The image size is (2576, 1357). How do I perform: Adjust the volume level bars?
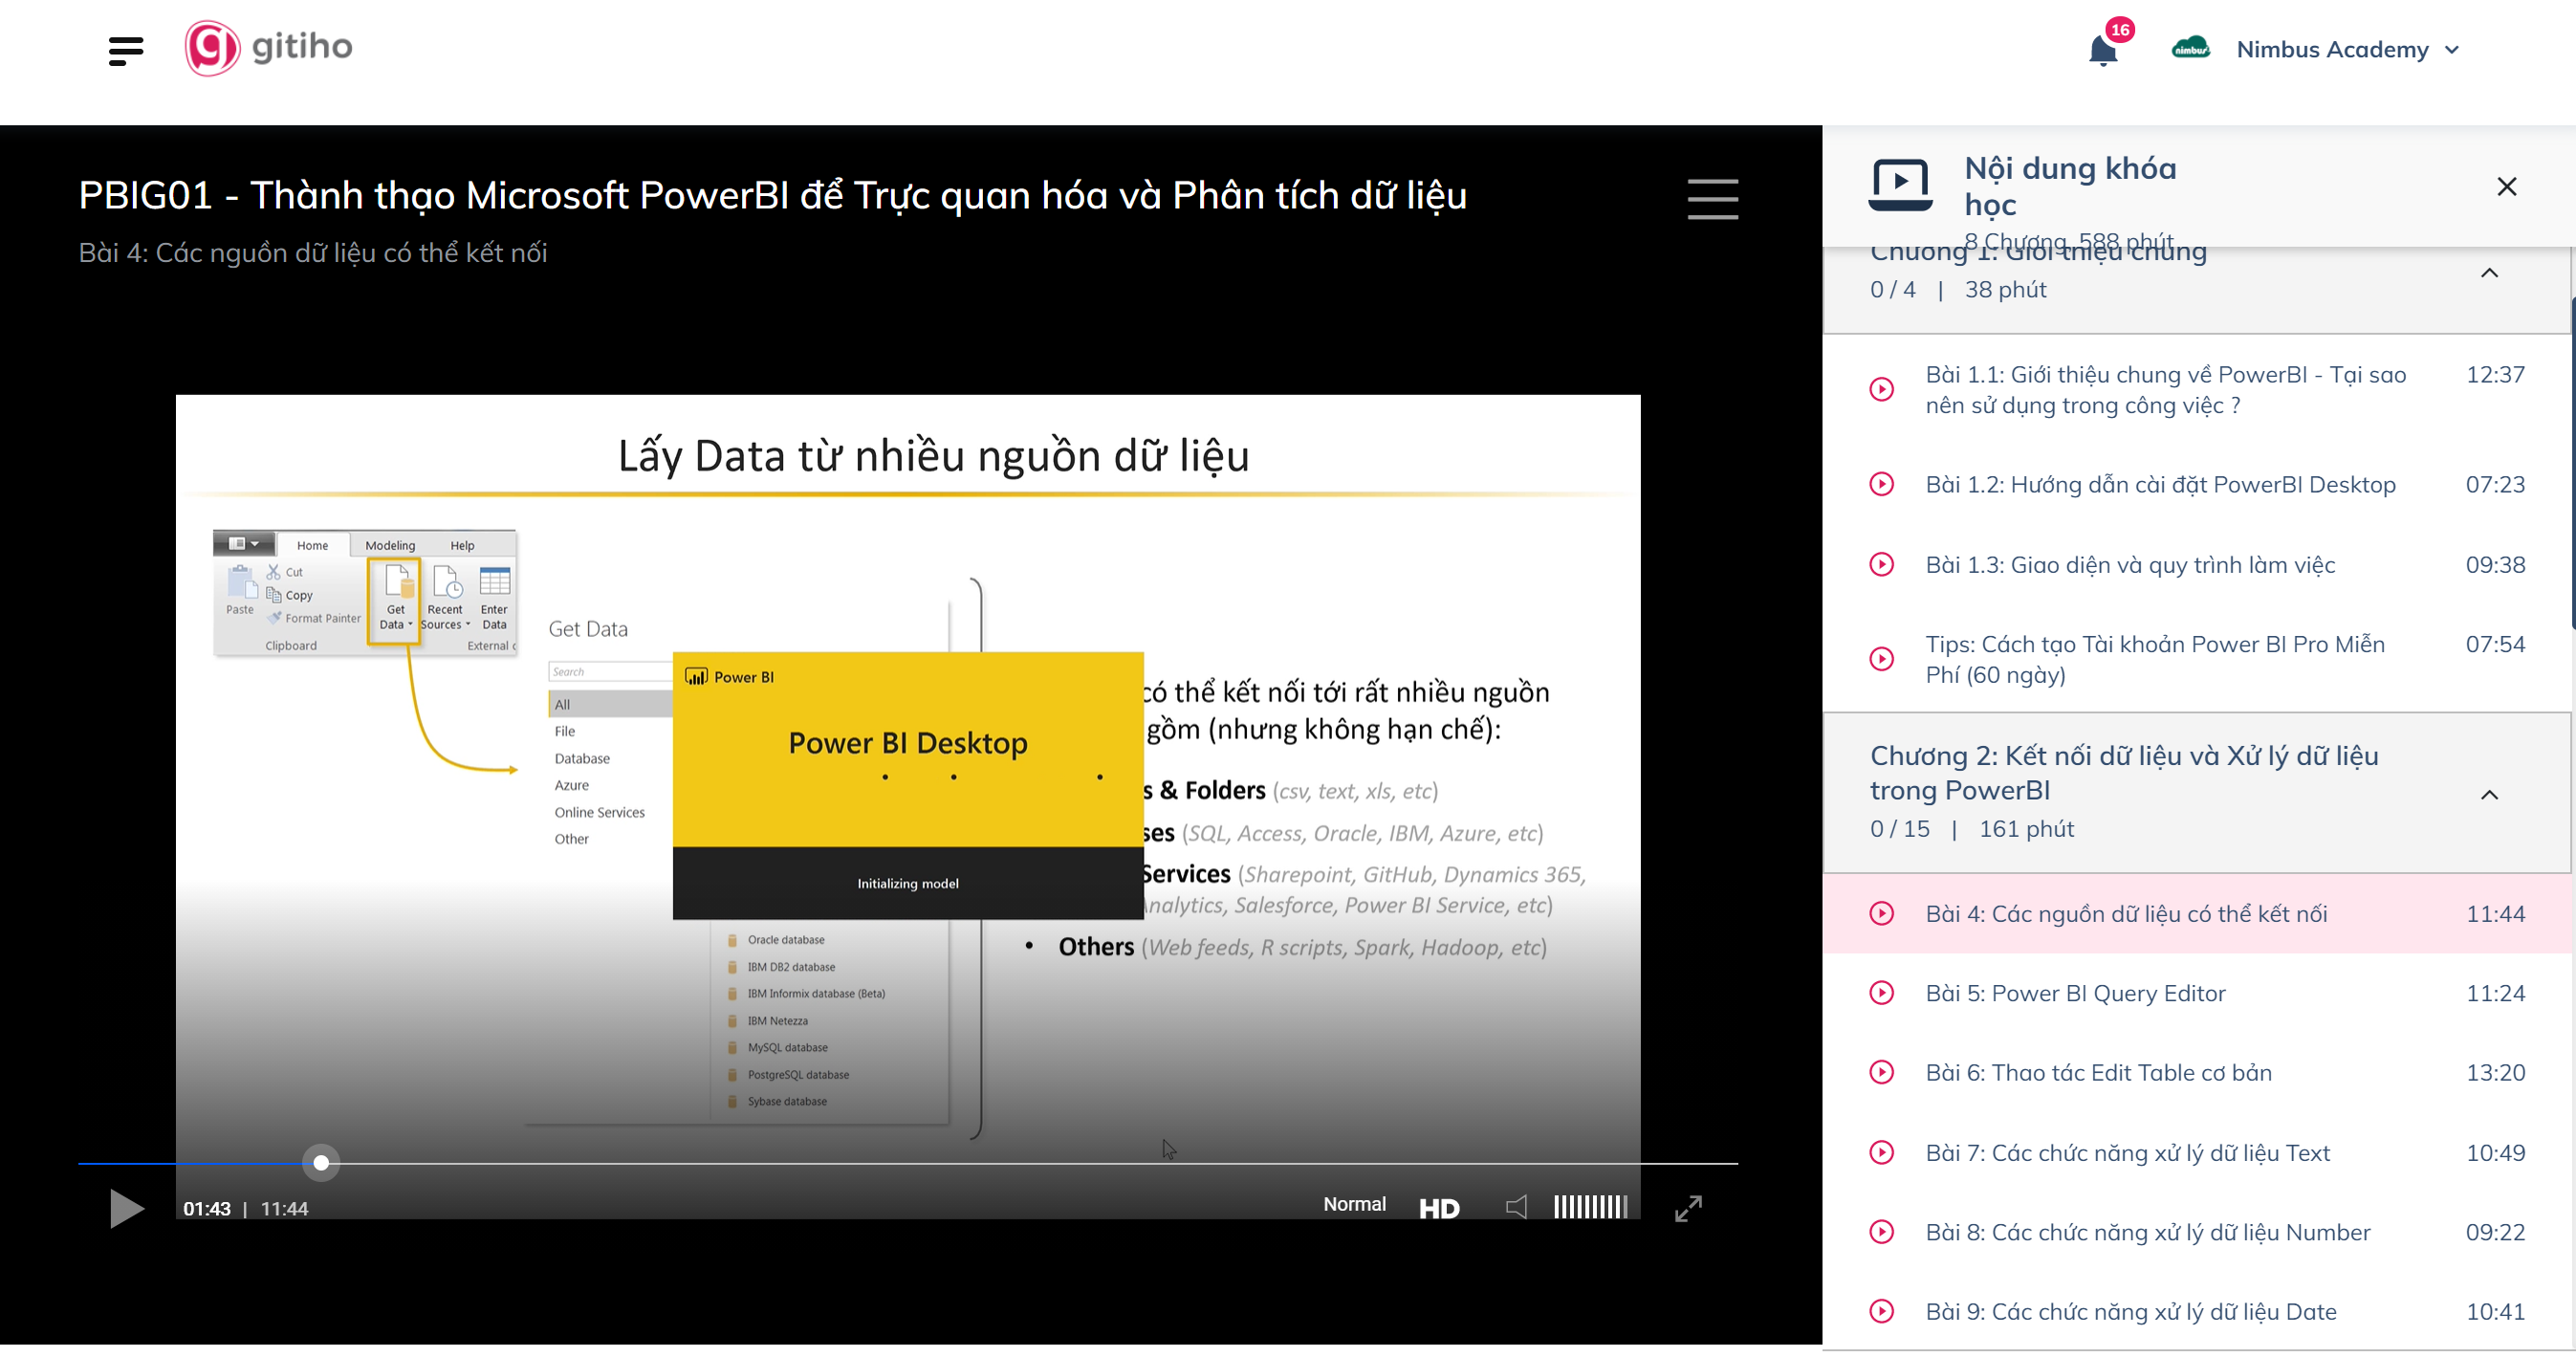pyautogui.click(x=1590, y=1207)
